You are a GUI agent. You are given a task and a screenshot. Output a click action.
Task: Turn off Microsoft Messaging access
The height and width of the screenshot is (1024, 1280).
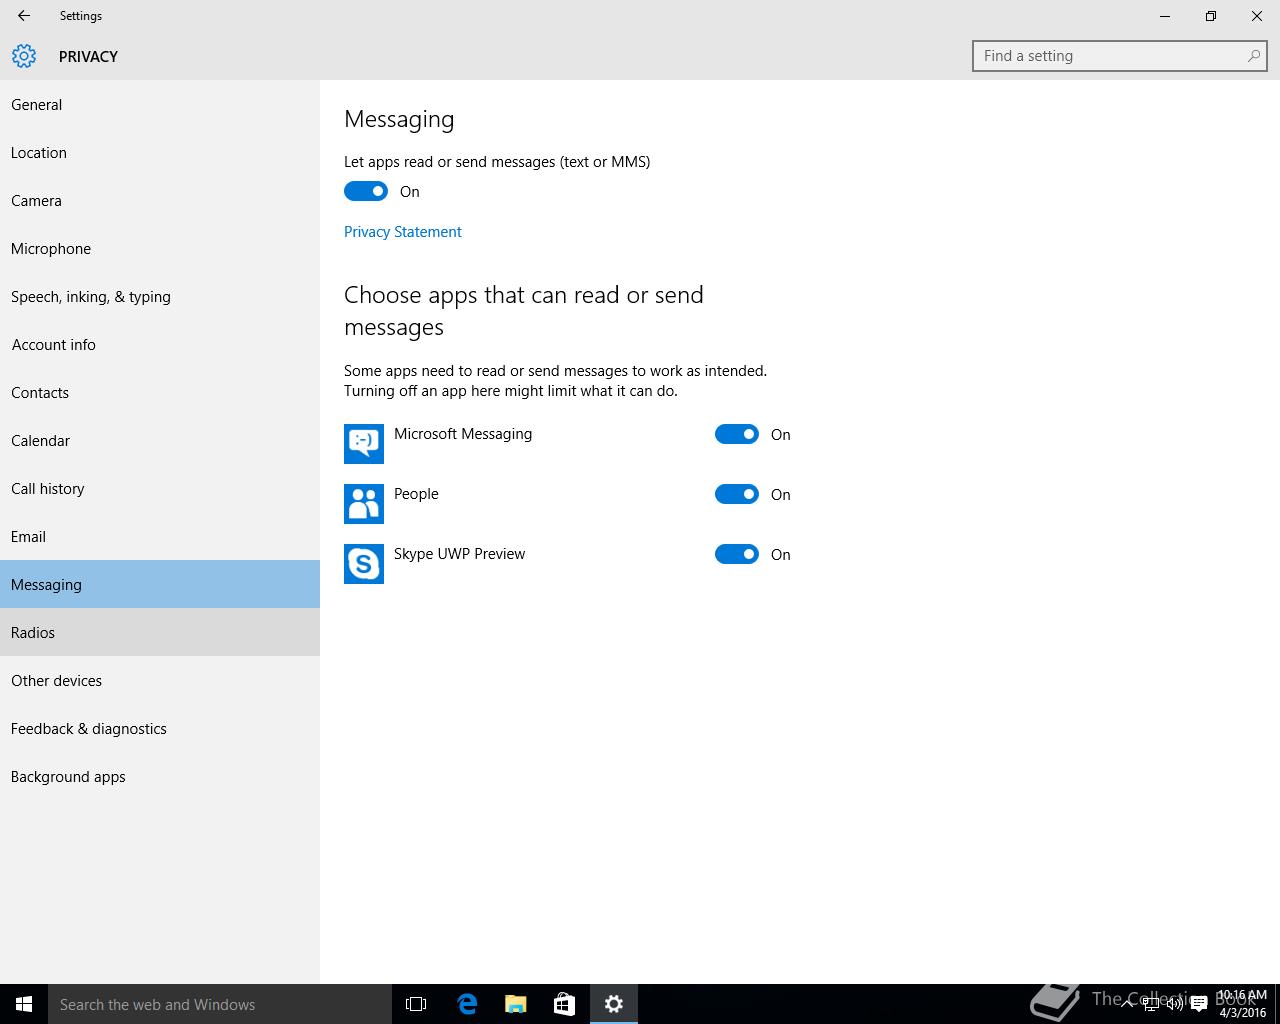737,434
